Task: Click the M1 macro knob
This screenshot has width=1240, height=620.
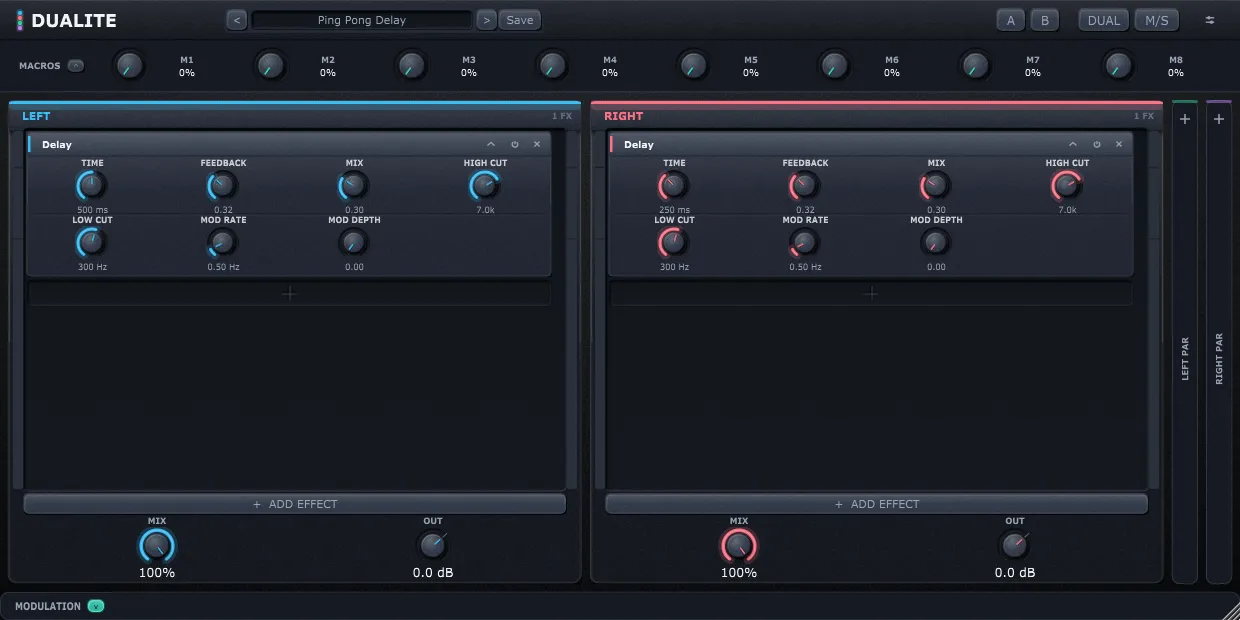Action: click(128, 66)
